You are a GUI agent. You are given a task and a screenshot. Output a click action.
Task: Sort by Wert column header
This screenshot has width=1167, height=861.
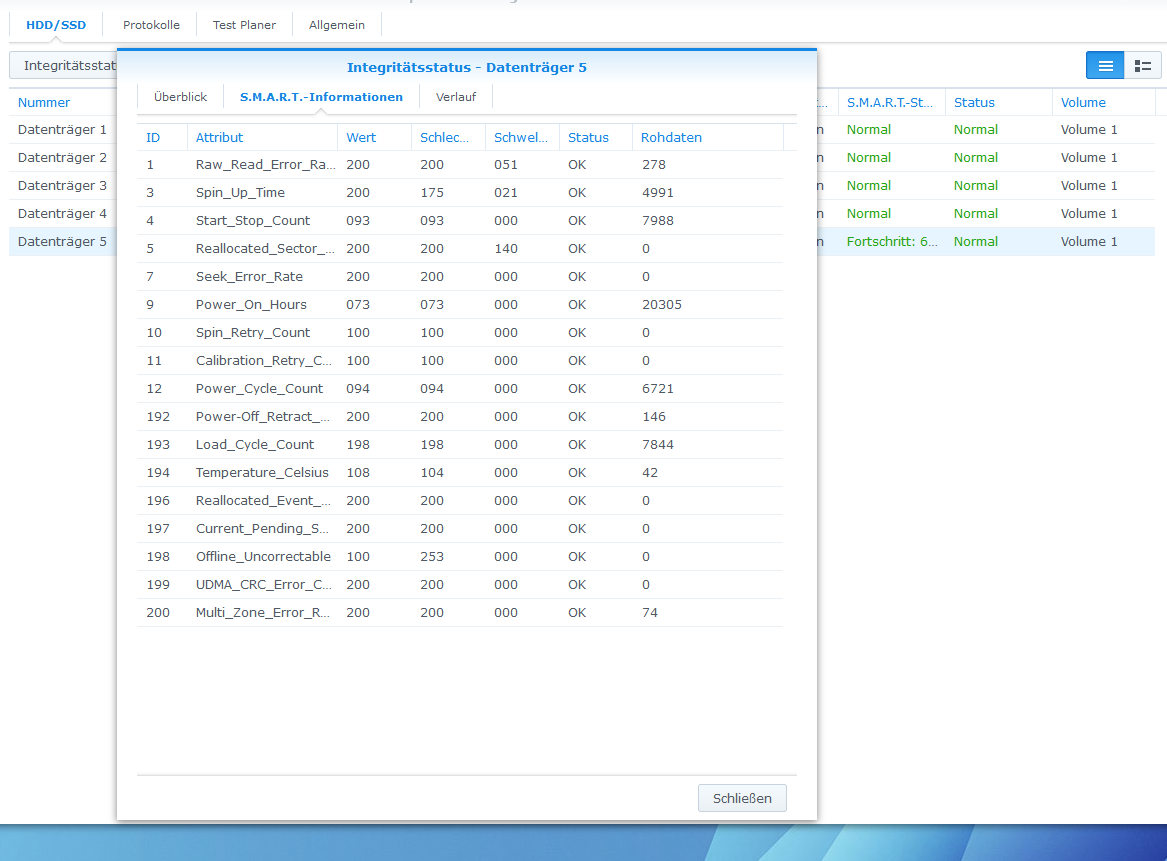coord(374,137)
